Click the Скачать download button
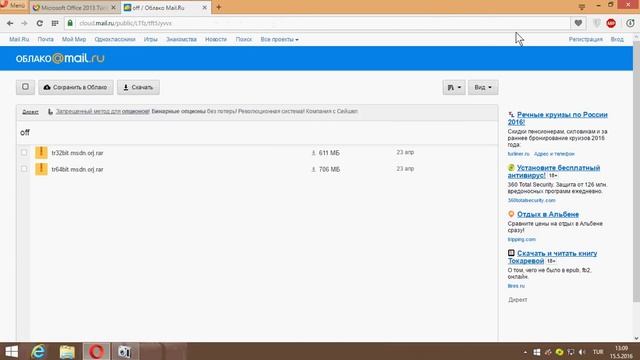The width and height of the screenshot is (640, 360). (138, 87)
